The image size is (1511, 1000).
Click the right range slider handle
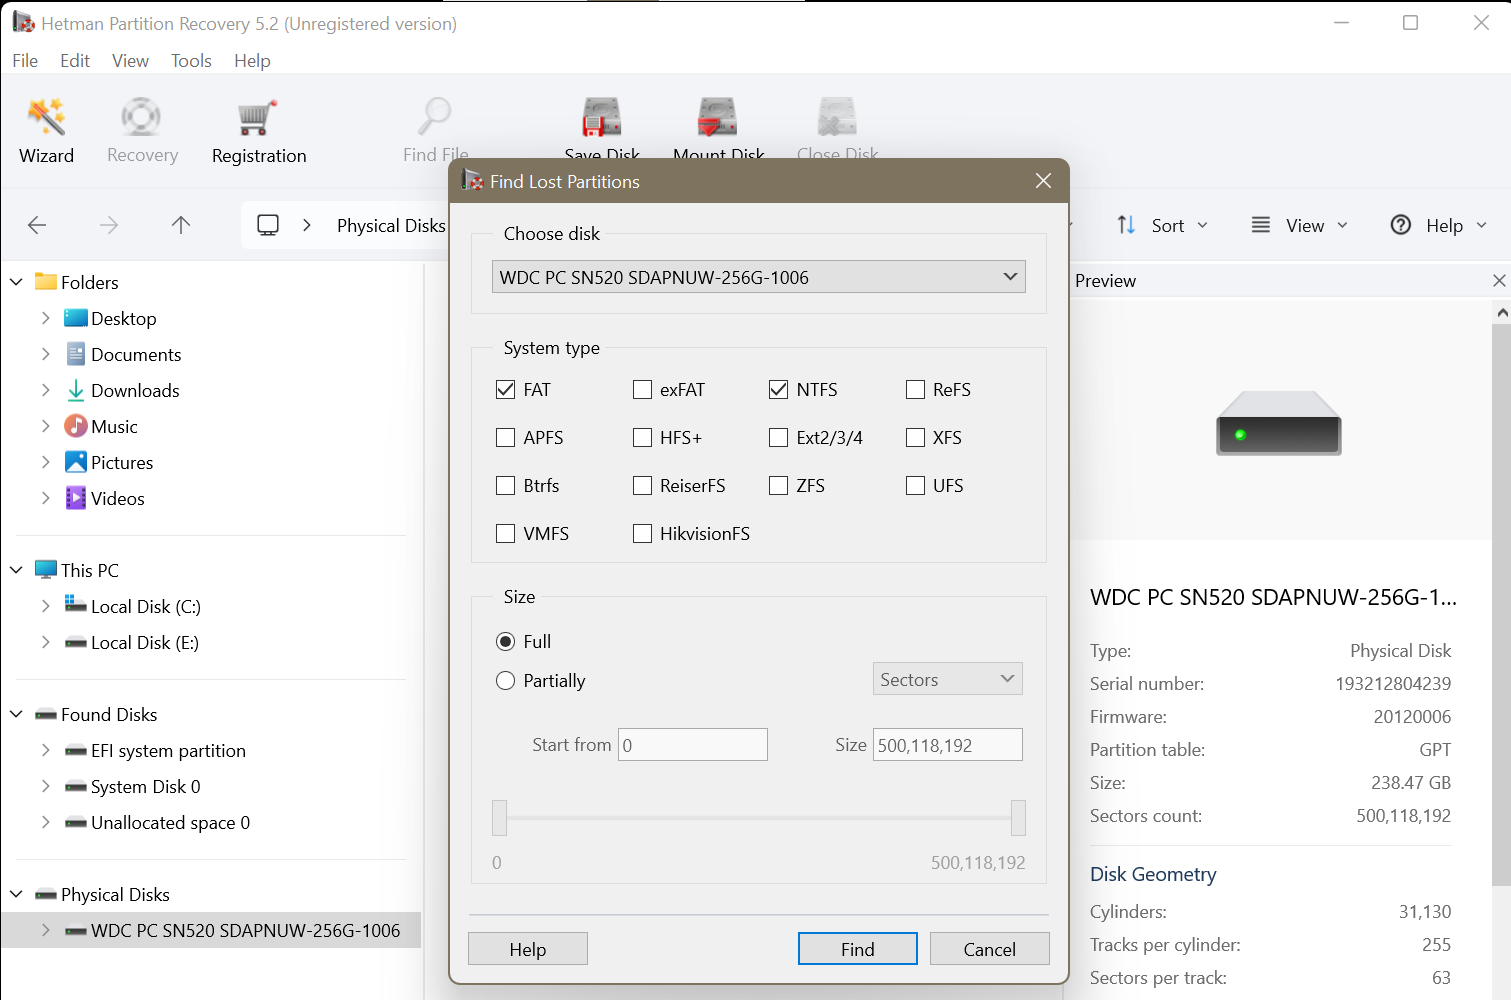point(1018,818)
